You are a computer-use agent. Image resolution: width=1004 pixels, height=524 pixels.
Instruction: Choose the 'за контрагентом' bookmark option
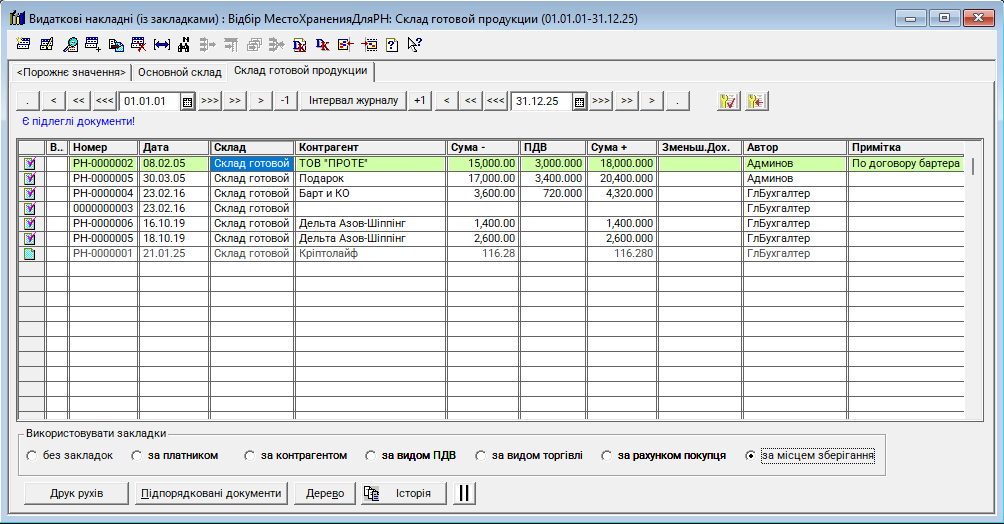250,456
